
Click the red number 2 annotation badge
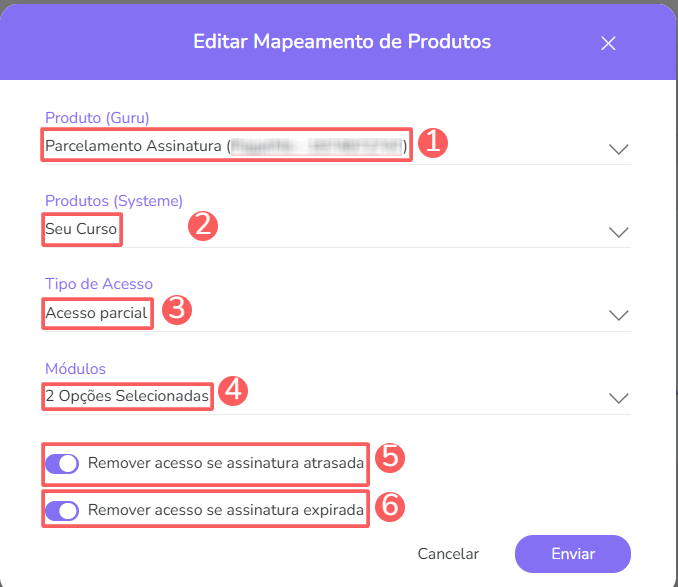pyautogui.click(x=204, y=225)
